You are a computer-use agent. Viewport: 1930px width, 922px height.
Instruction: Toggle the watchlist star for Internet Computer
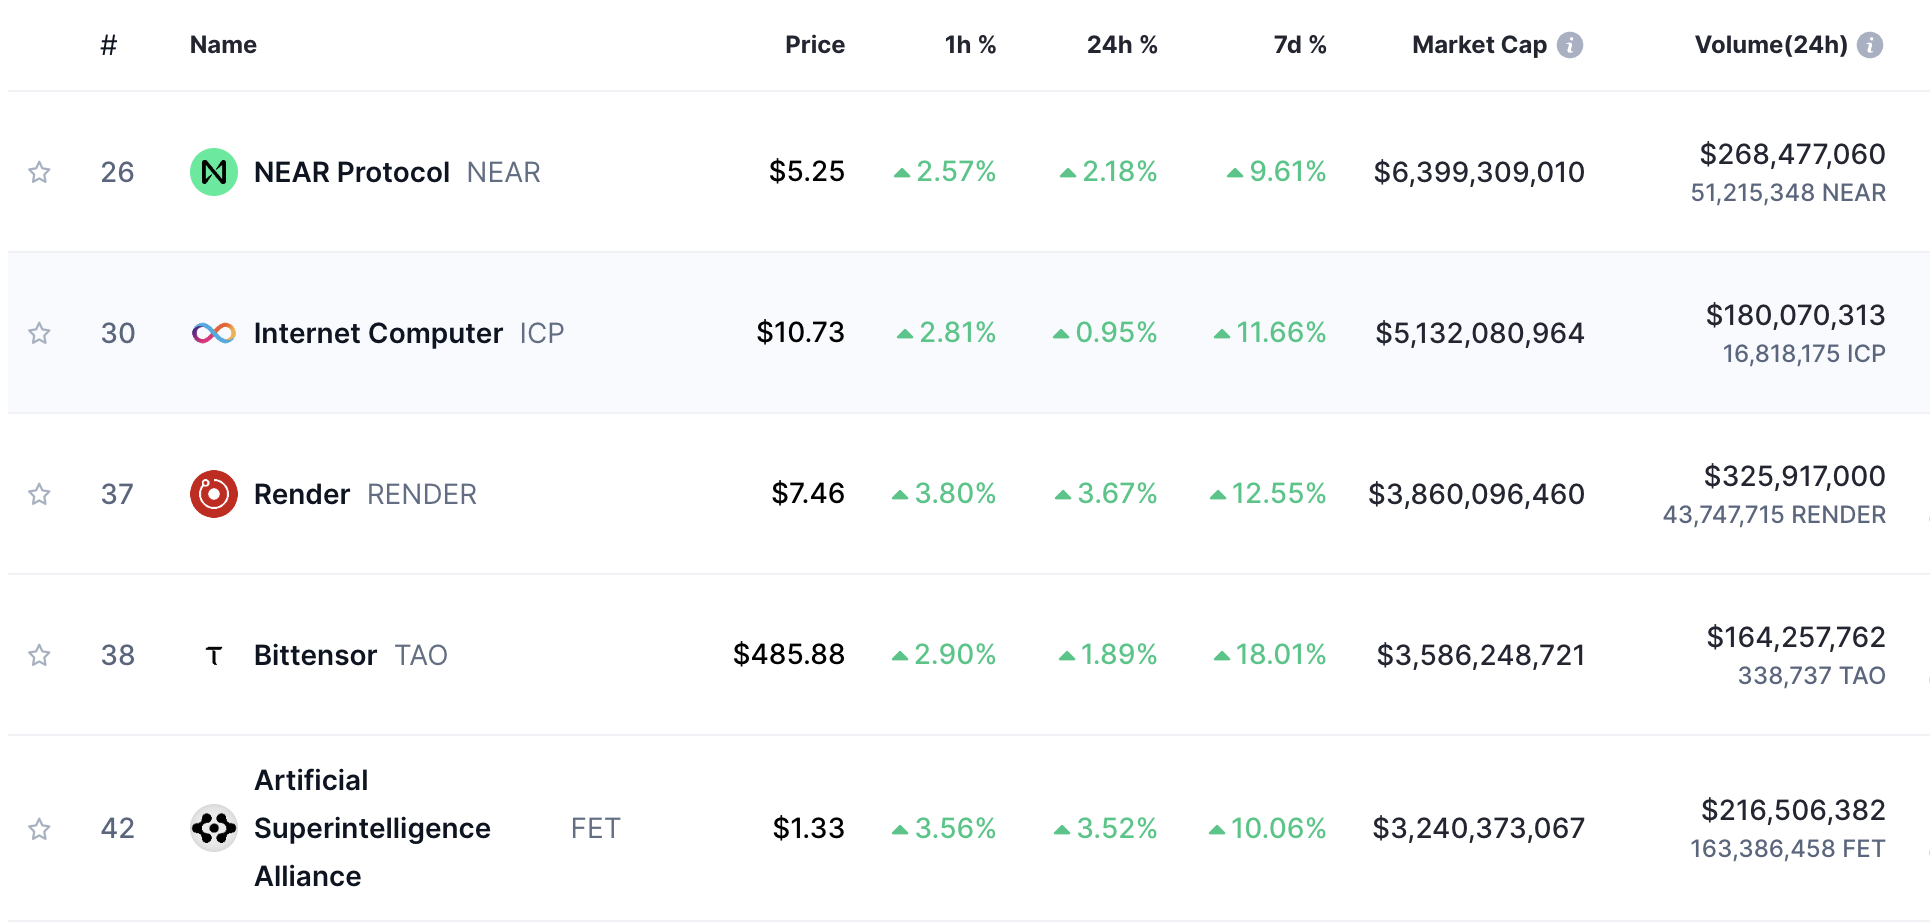coord(39,333)
